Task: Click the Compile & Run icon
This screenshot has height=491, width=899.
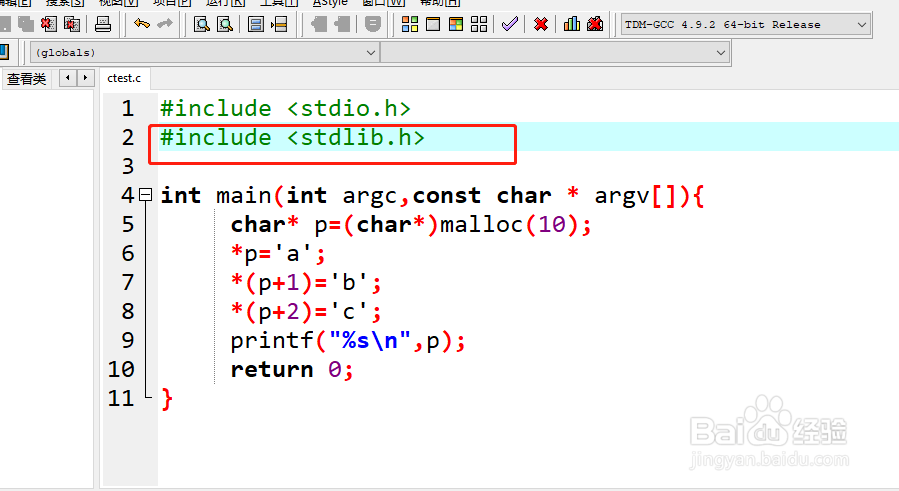Action: (456, 24)
